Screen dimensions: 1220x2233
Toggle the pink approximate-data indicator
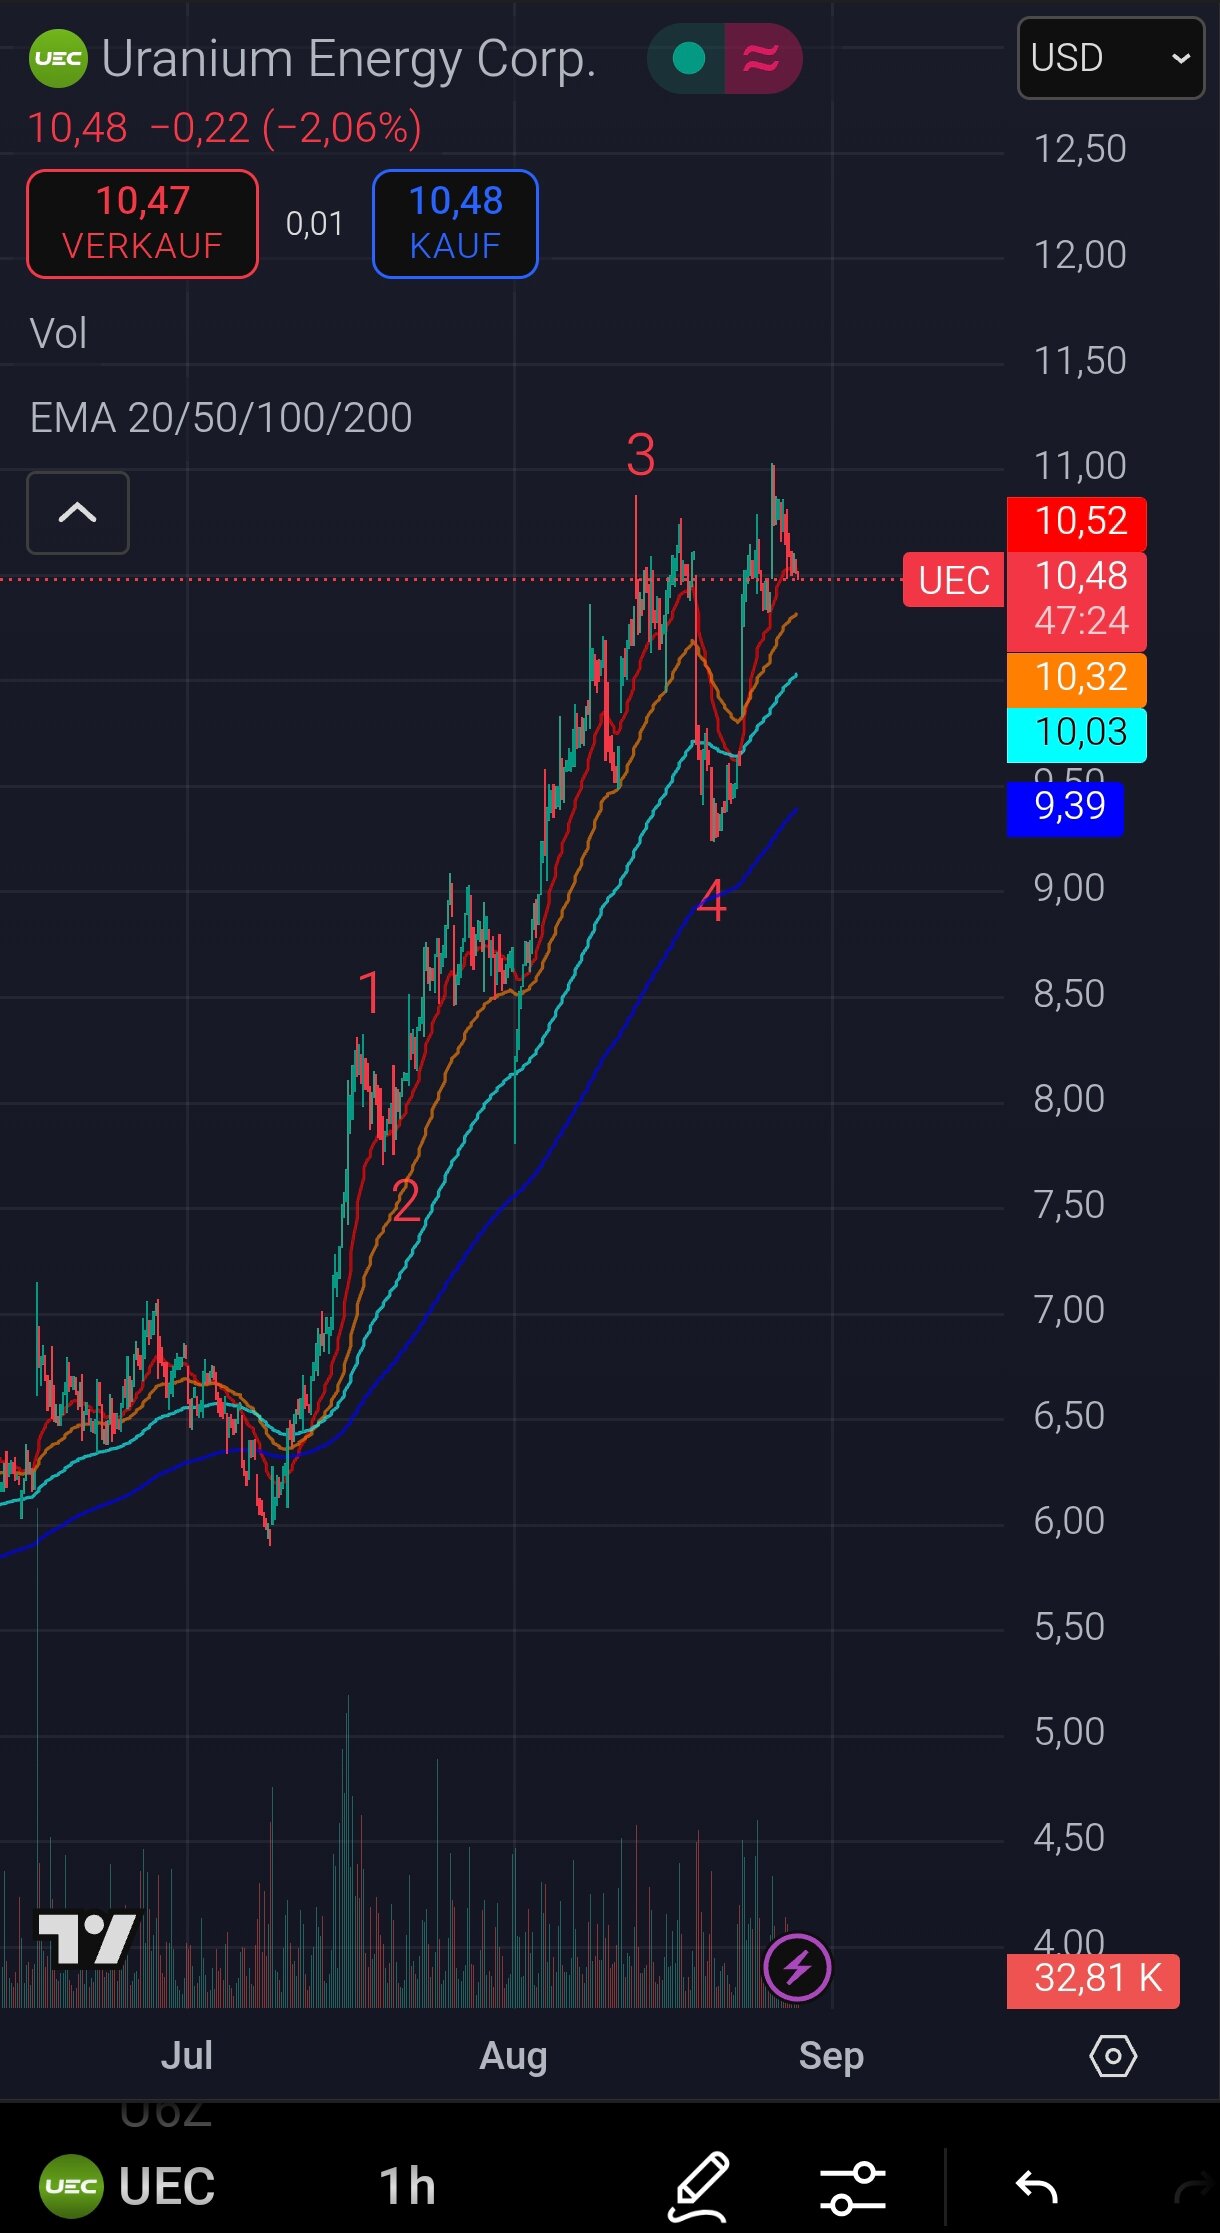click(x=761, y=59)
